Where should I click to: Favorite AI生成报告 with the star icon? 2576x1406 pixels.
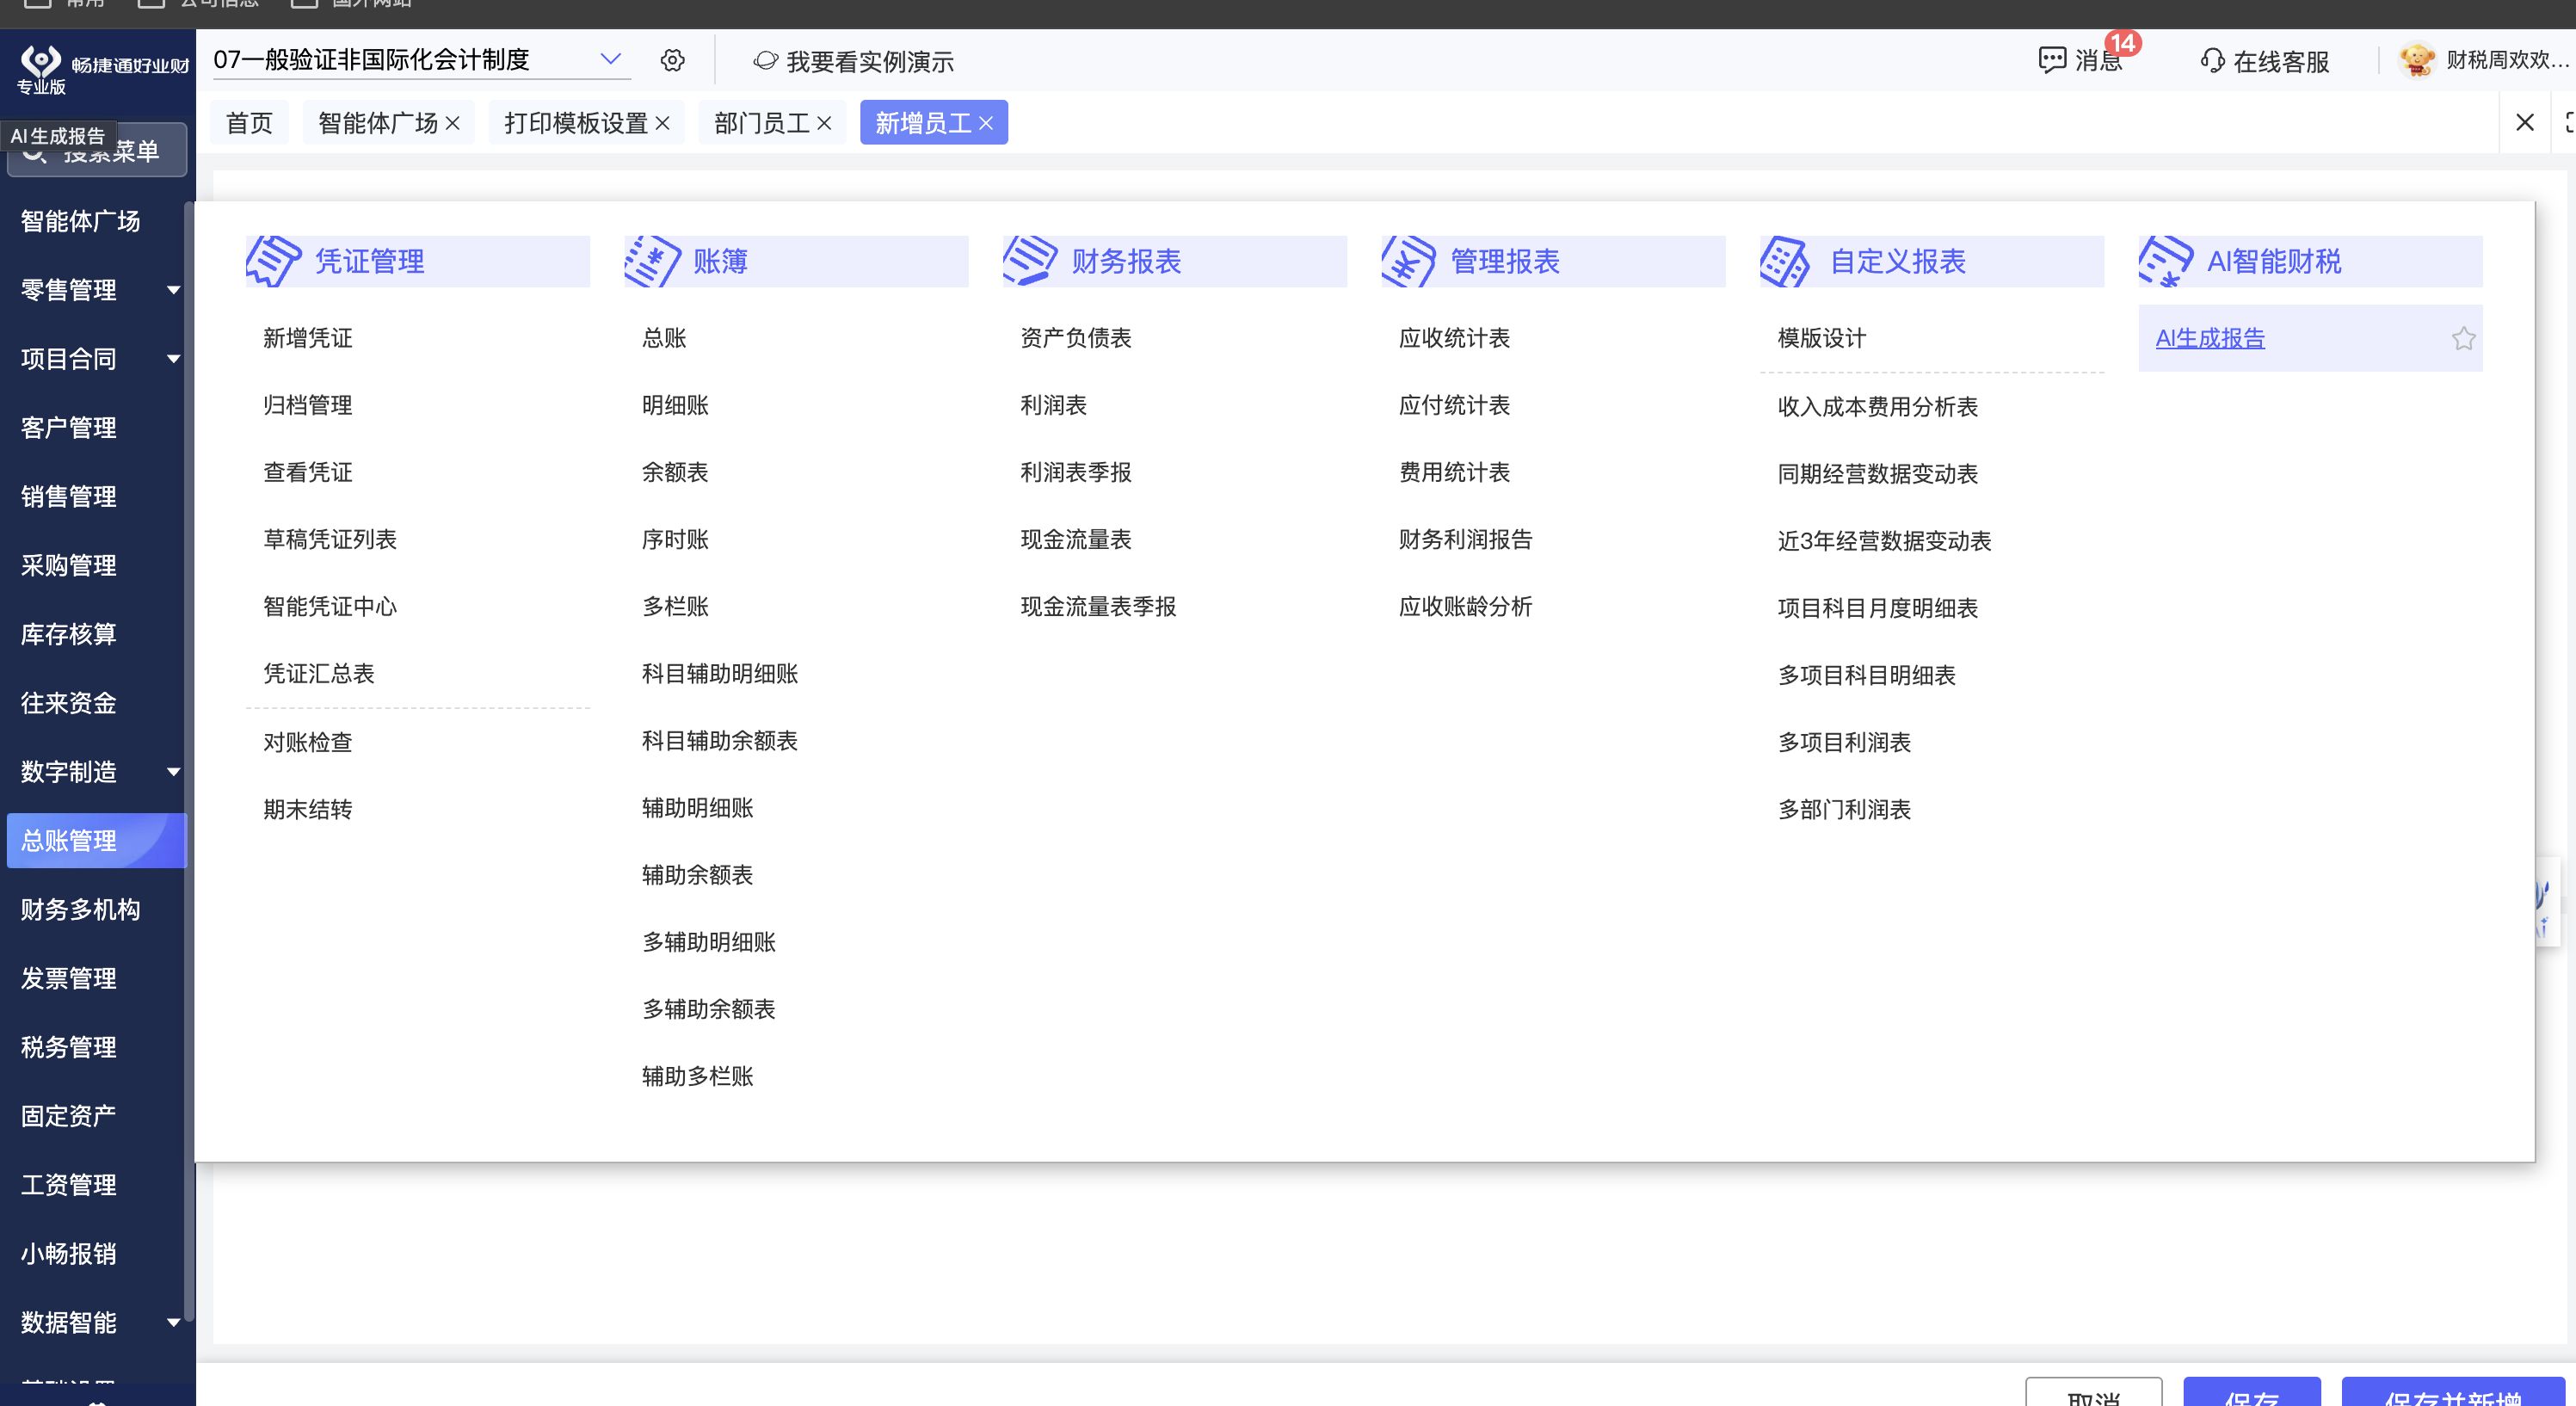point(2463,339)
